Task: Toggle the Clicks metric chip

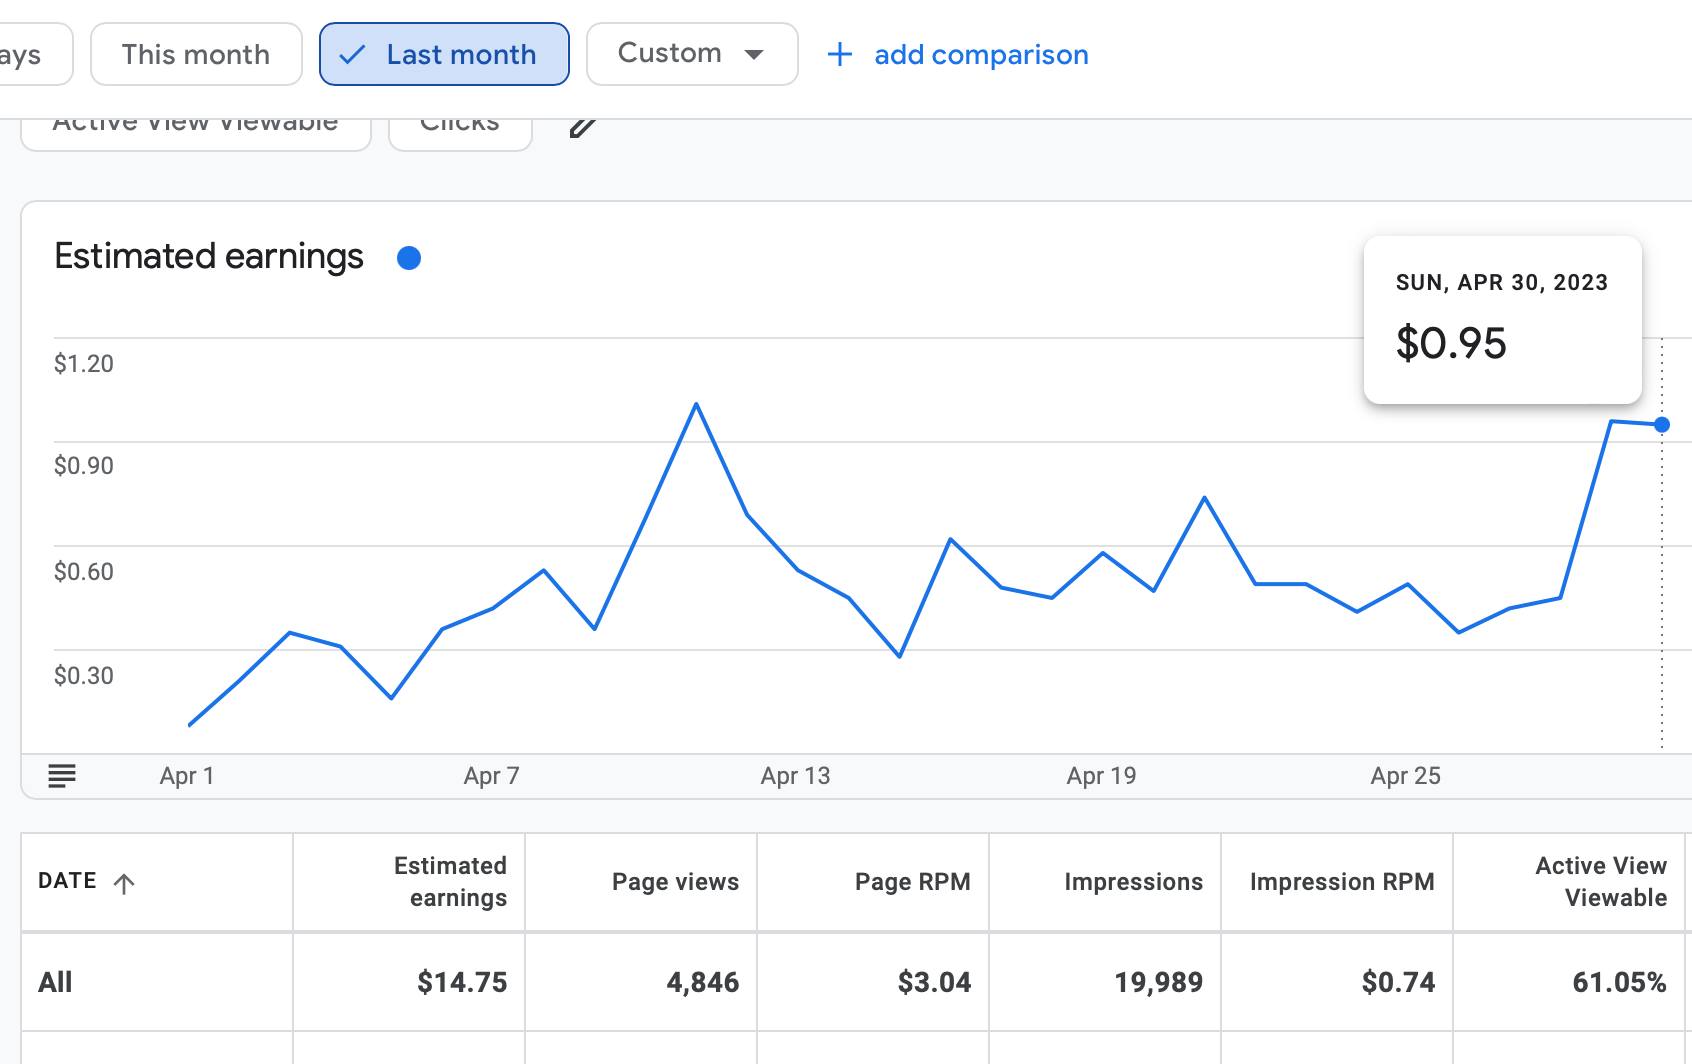Action: [x=460, y=130]
